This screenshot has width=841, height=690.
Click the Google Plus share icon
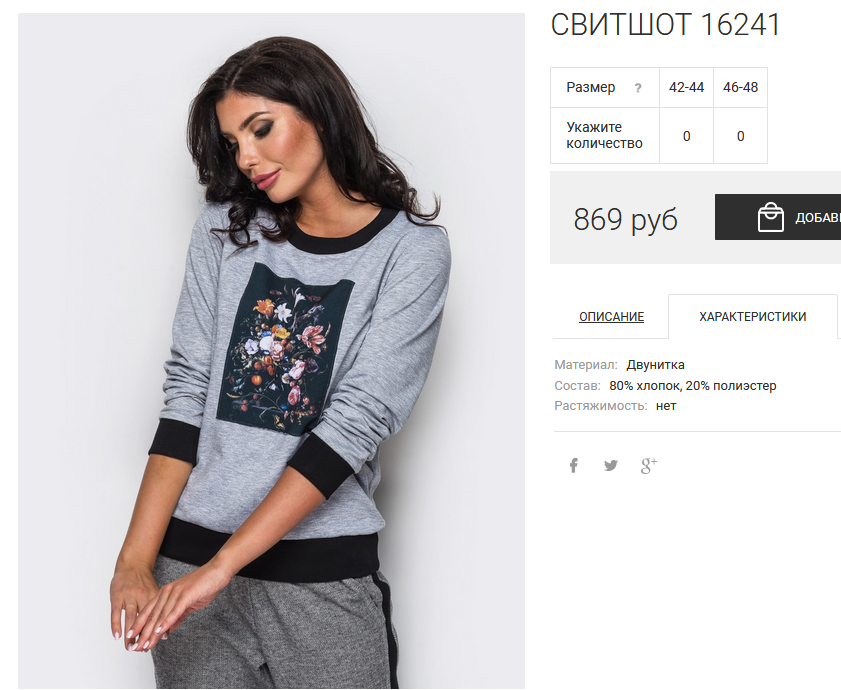pyautogui.click(x=648, y=465)
